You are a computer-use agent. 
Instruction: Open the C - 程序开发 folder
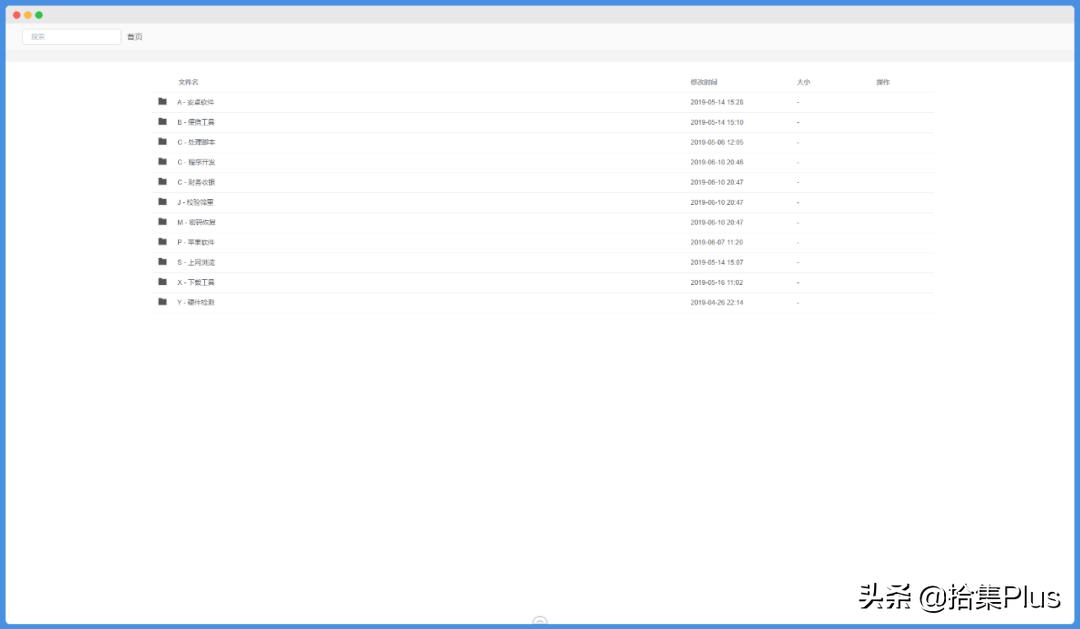click(196, 162)
